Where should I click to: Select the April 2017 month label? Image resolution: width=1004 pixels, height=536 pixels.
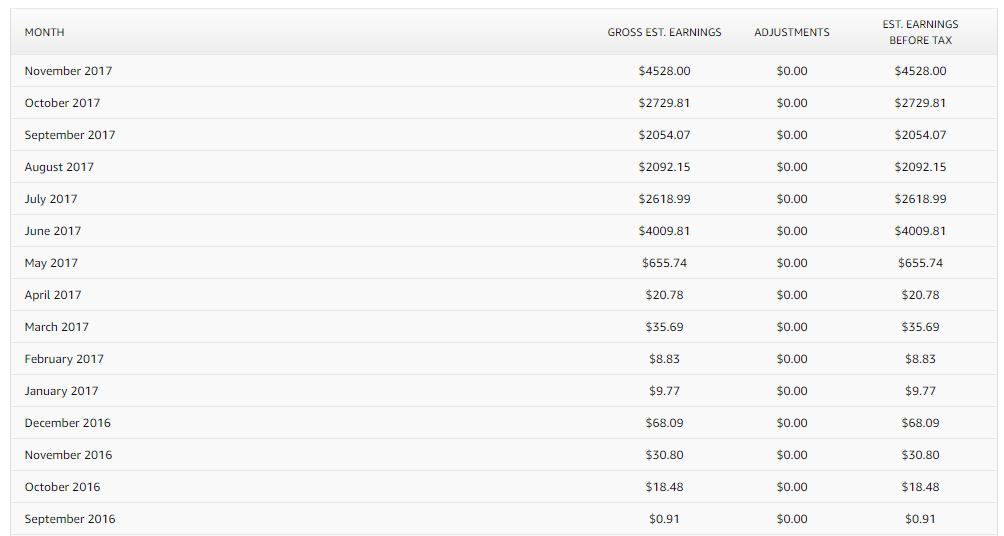pyautogui.click(x=53, y=295)
